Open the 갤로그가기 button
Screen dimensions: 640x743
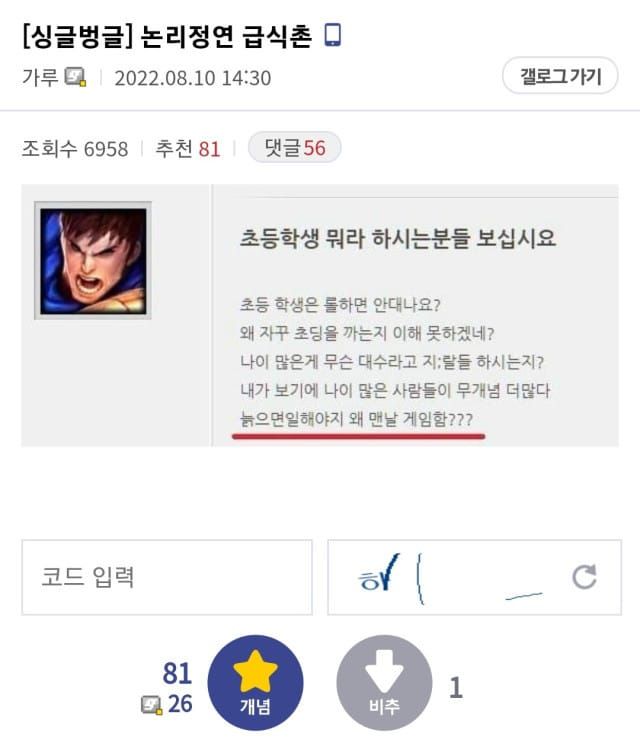[560, 76]
